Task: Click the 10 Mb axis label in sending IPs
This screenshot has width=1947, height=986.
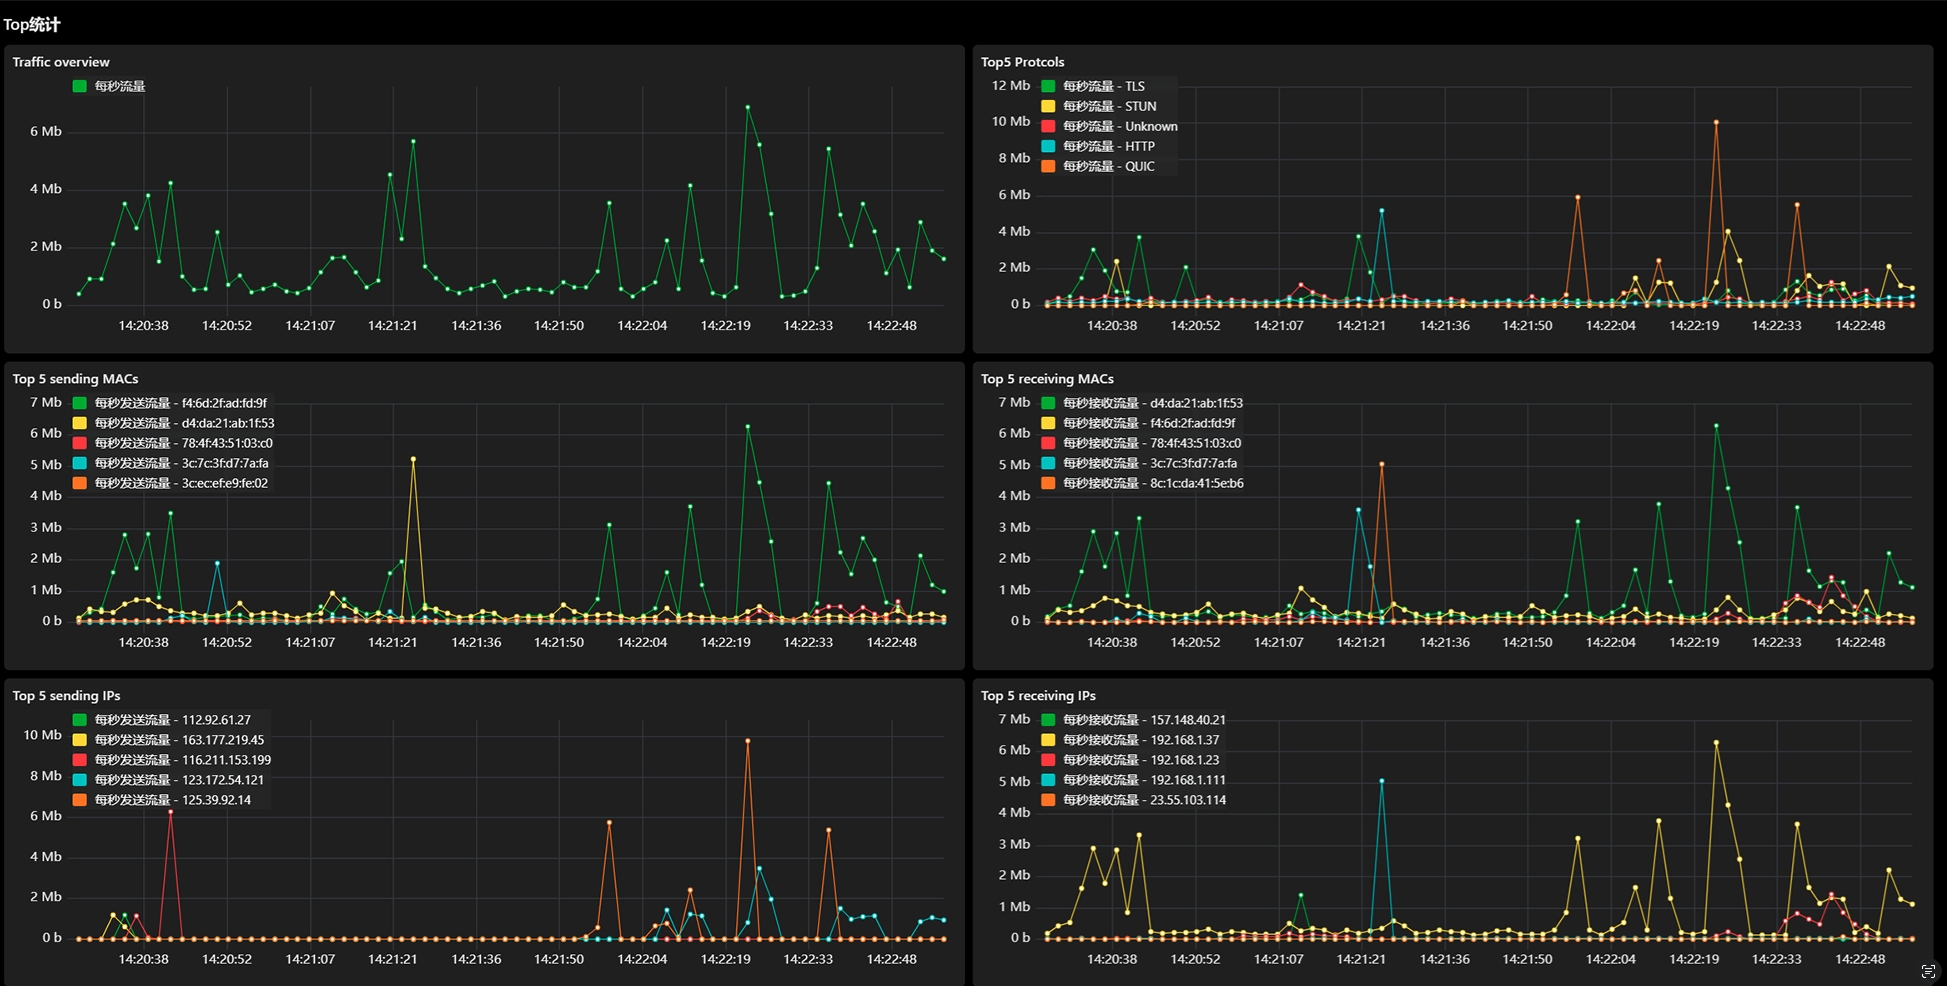Action: (x=42, y=735)
